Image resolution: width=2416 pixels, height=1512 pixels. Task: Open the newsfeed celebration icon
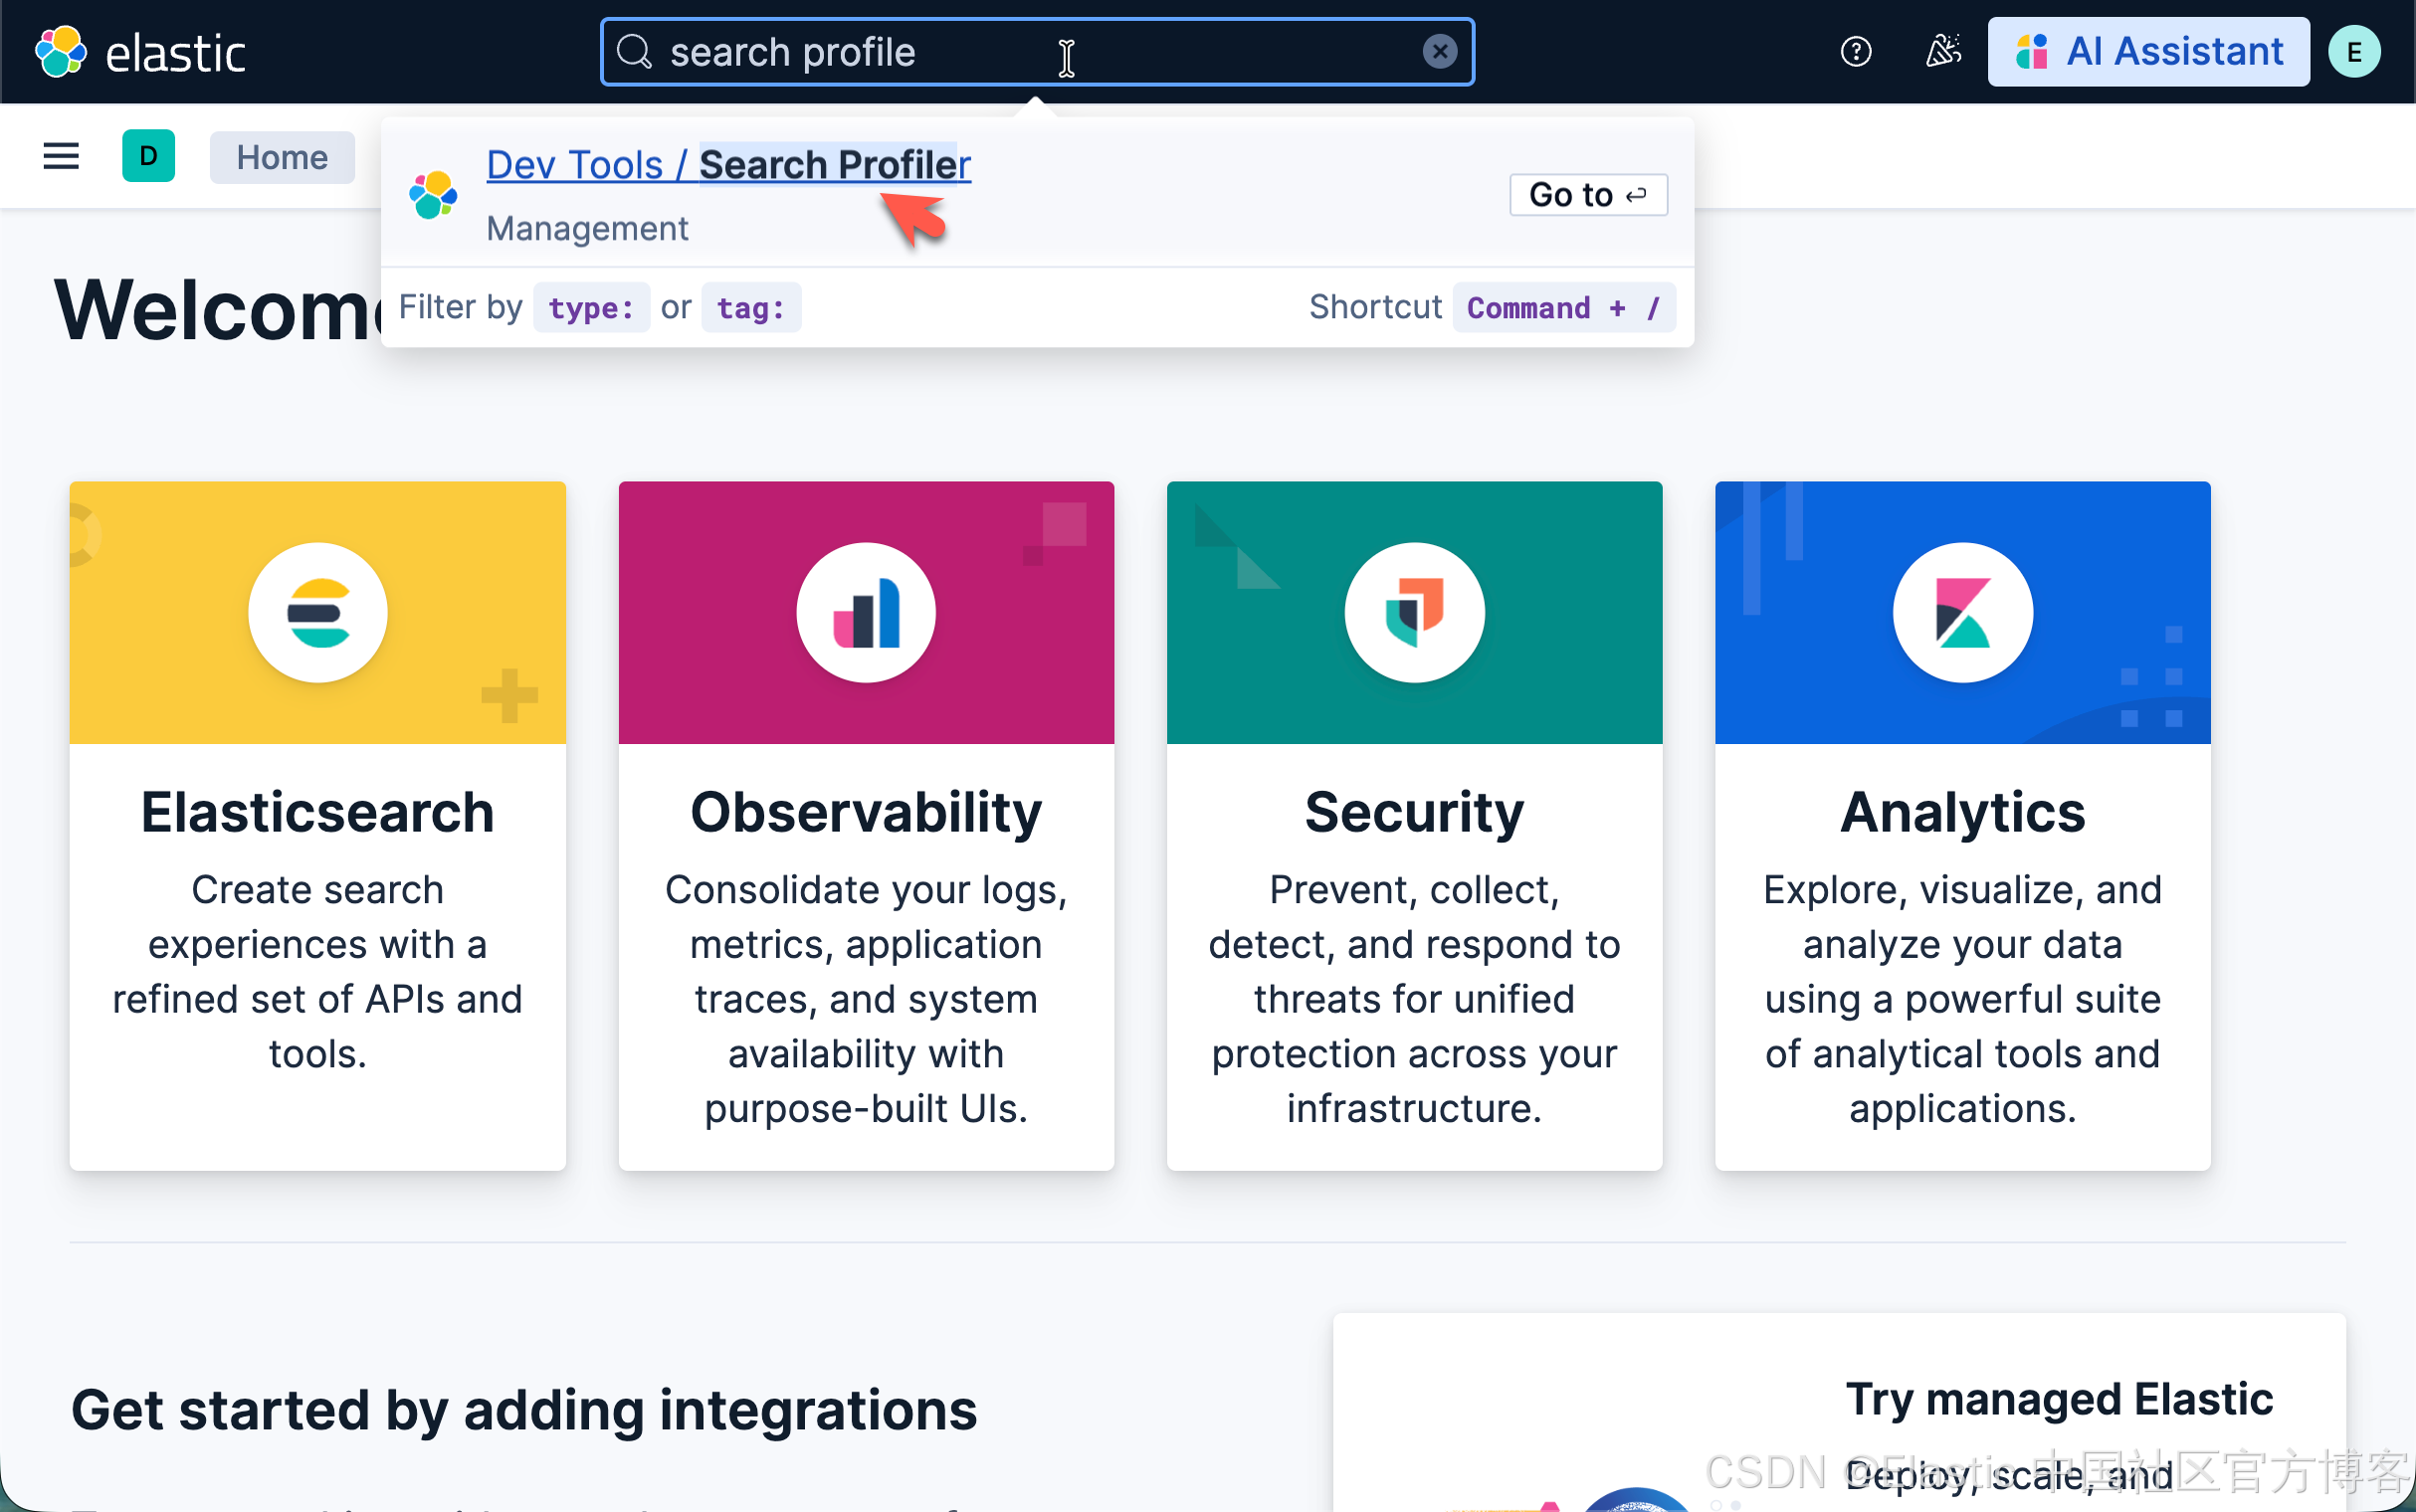click(1942, 51)
